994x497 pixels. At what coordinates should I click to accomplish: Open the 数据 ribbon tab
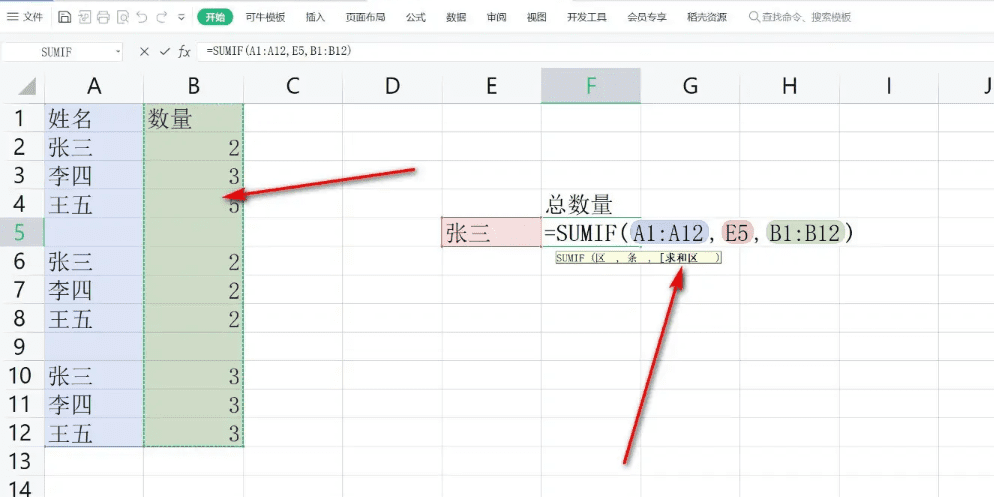(x=456, y=17)
